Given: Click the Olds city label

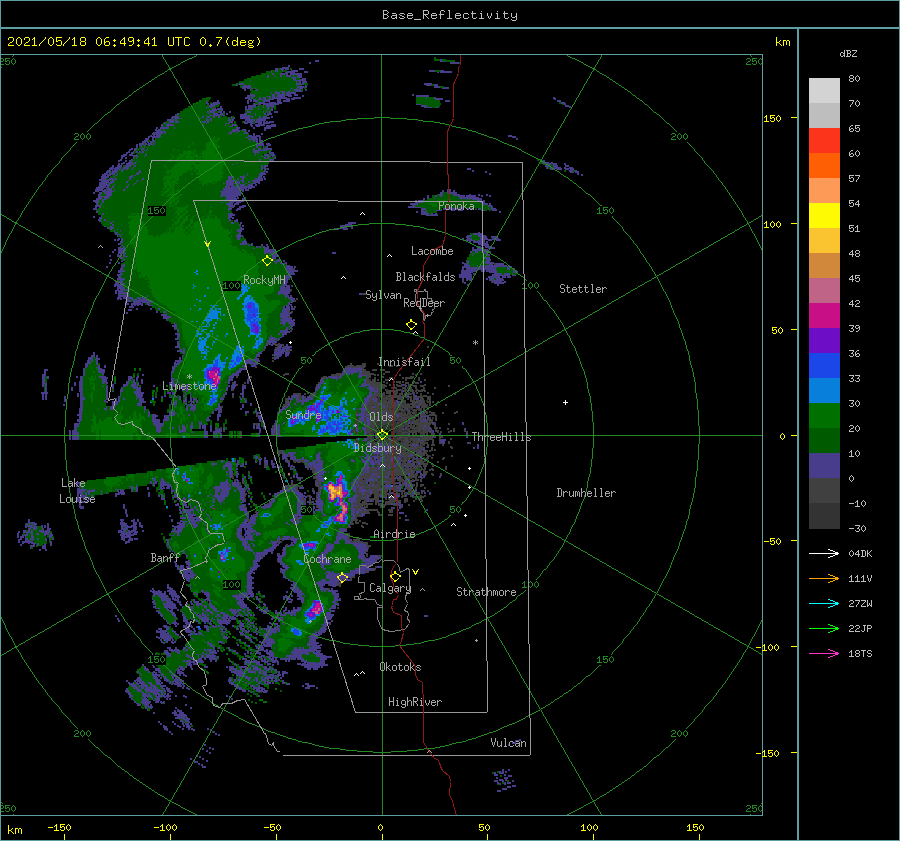Looking at the screenshot, I should [381, 417].
